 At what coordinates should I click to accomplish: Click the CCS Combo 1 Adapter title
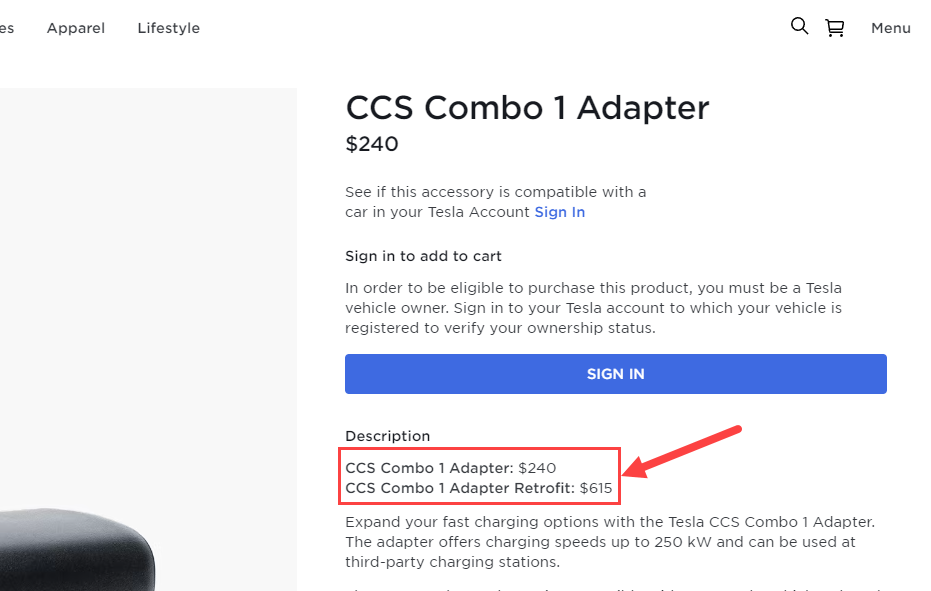pos(527,108)
